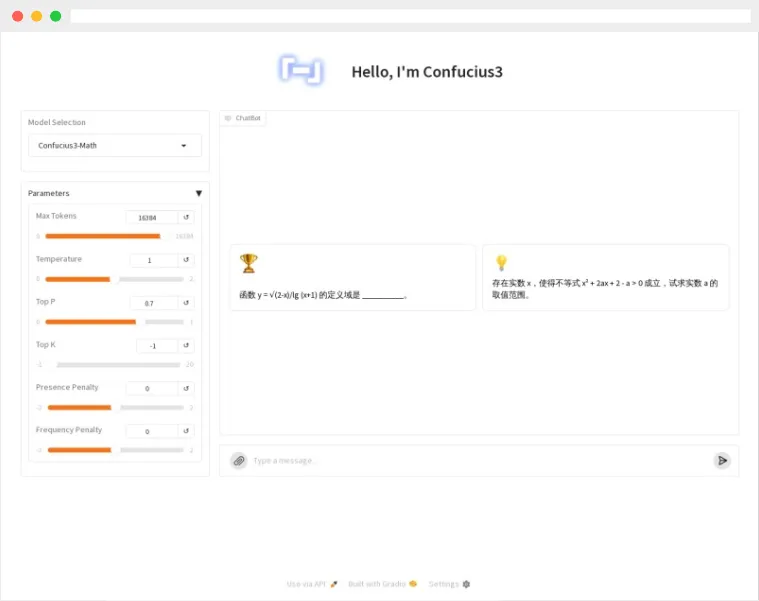Select the trophy example math question
Viewport: 759px width, 601px height.
pos(352,278)
